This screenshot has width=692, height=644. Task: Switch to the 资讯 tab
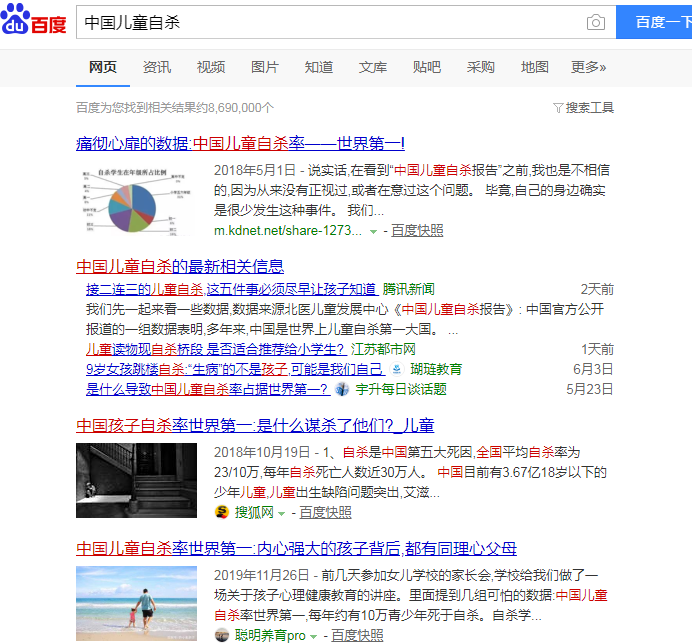point(157,67)
